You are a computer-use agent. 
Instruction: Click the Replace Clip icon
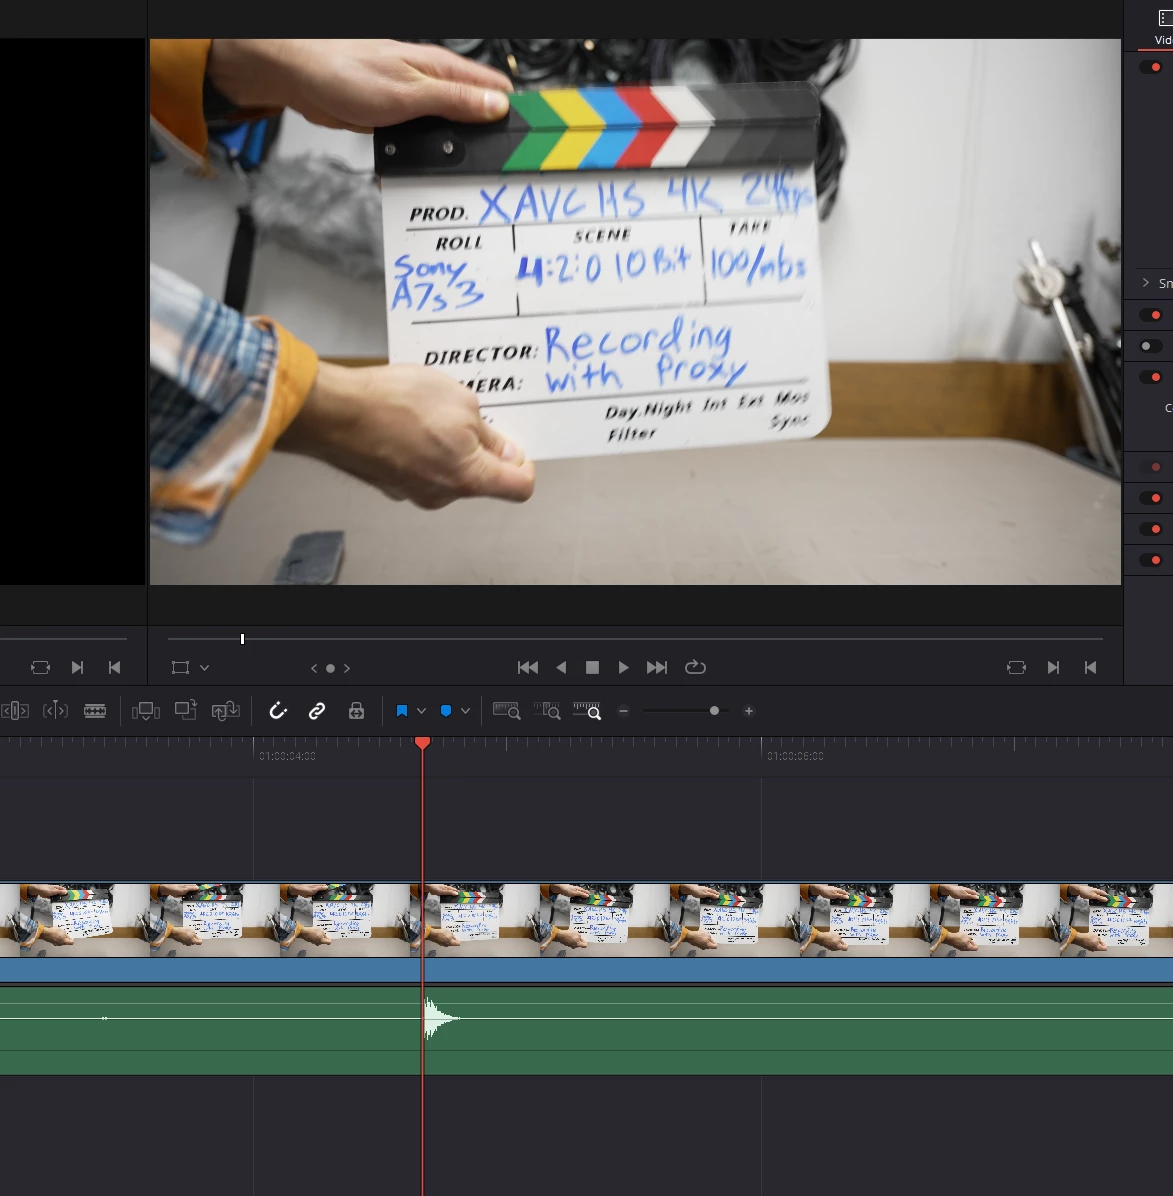click(226, 711)
